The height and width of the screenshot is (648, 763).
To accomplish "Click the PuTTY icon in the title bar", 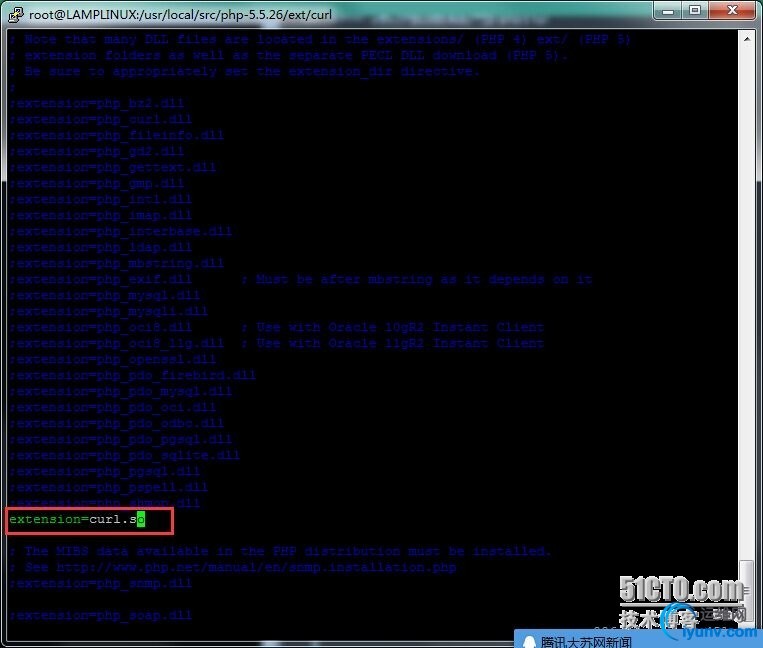I will click(x=16, y=15).
